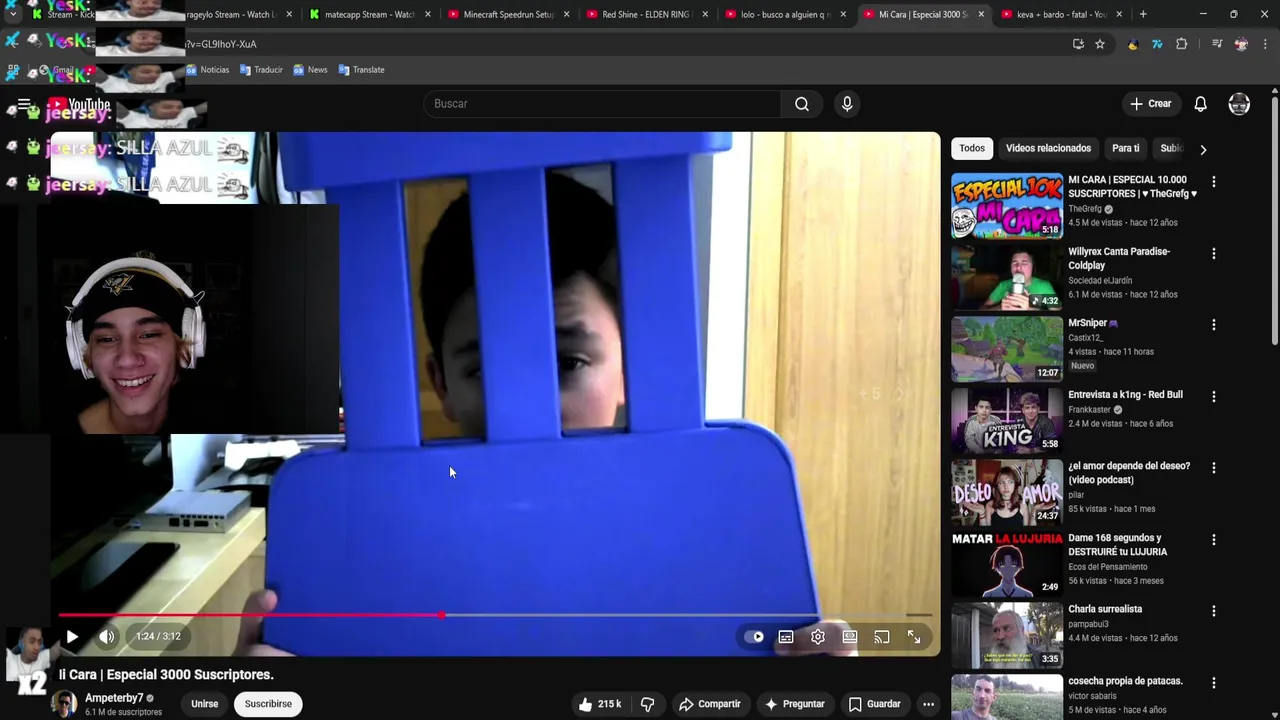1280x720 pixels.
Task: Open the MATAR LA LUJURIA thumbnail
Action: (1007, 564)
